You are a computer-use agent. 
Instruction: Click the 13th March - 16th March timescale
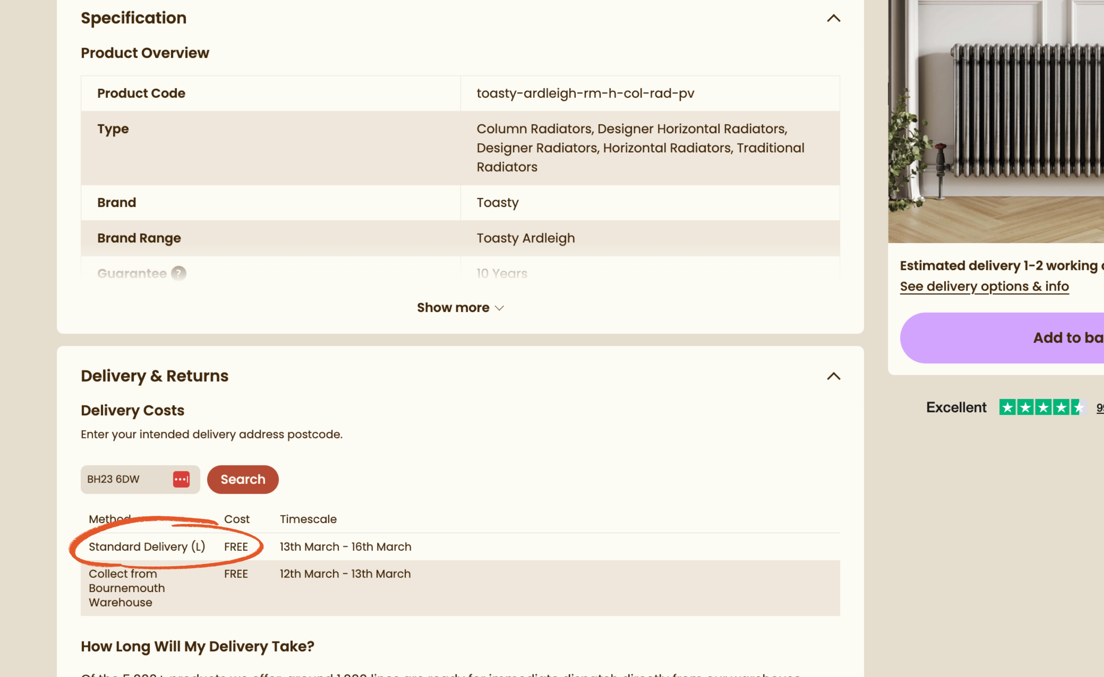(345, 547)
